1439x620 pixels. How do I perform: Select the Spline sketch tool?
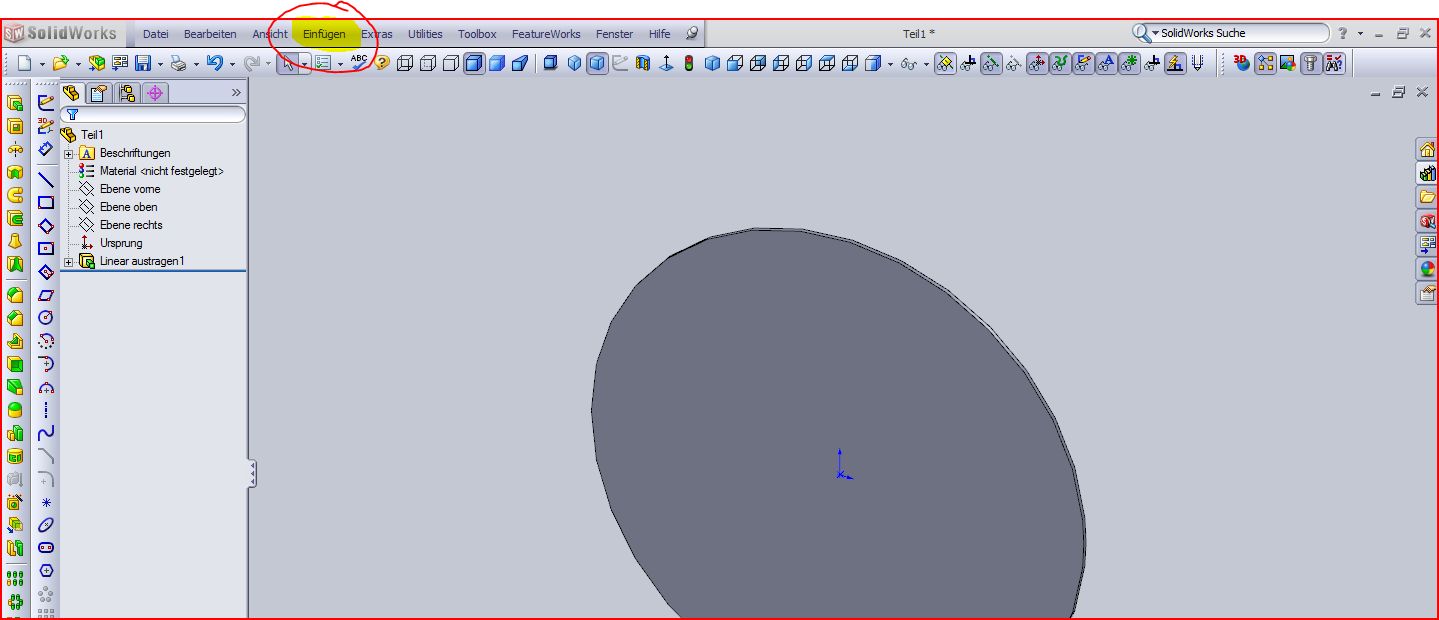pos(46,433)
